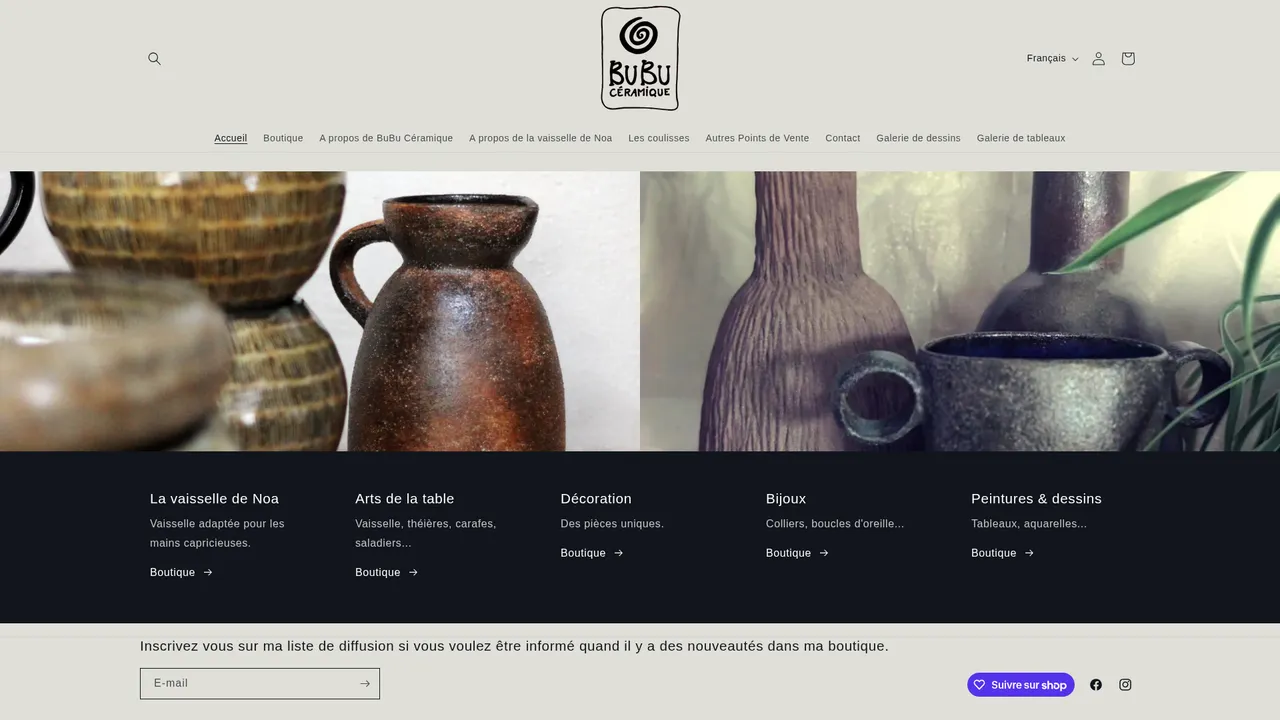Image resolution: width=1280 pixels, height=720 pixels.
Task: Submit email with the arrow icon
Action: tap(364, 684)
